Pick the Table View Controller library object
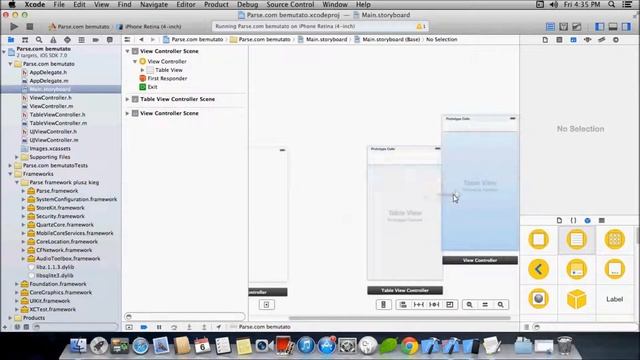This screenshot has width=640, height=360. tap(576, 239)
